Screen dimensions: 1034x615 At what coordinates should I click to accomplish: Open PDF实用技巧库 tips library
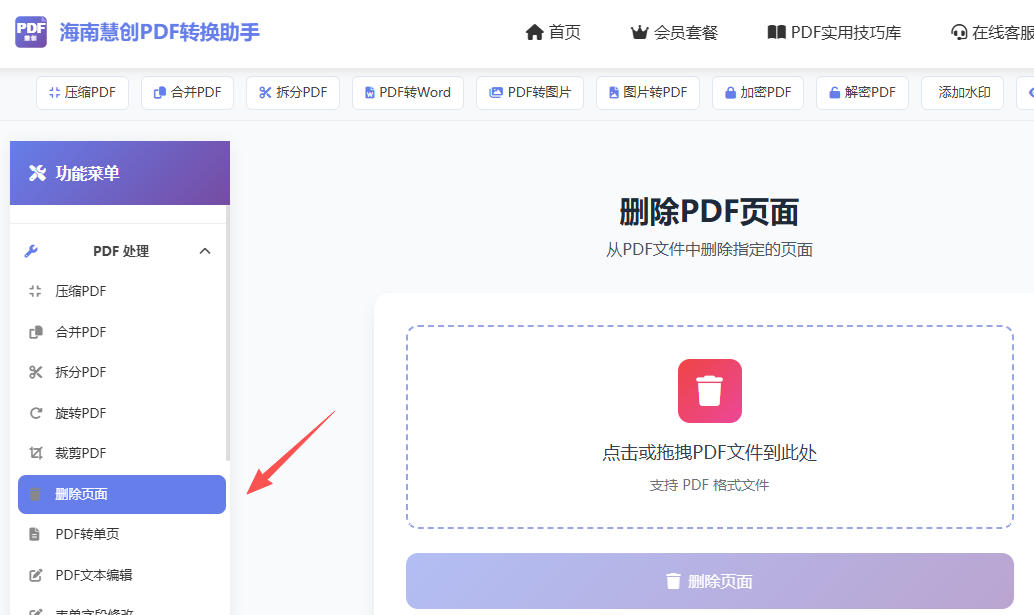coord(834,32)
